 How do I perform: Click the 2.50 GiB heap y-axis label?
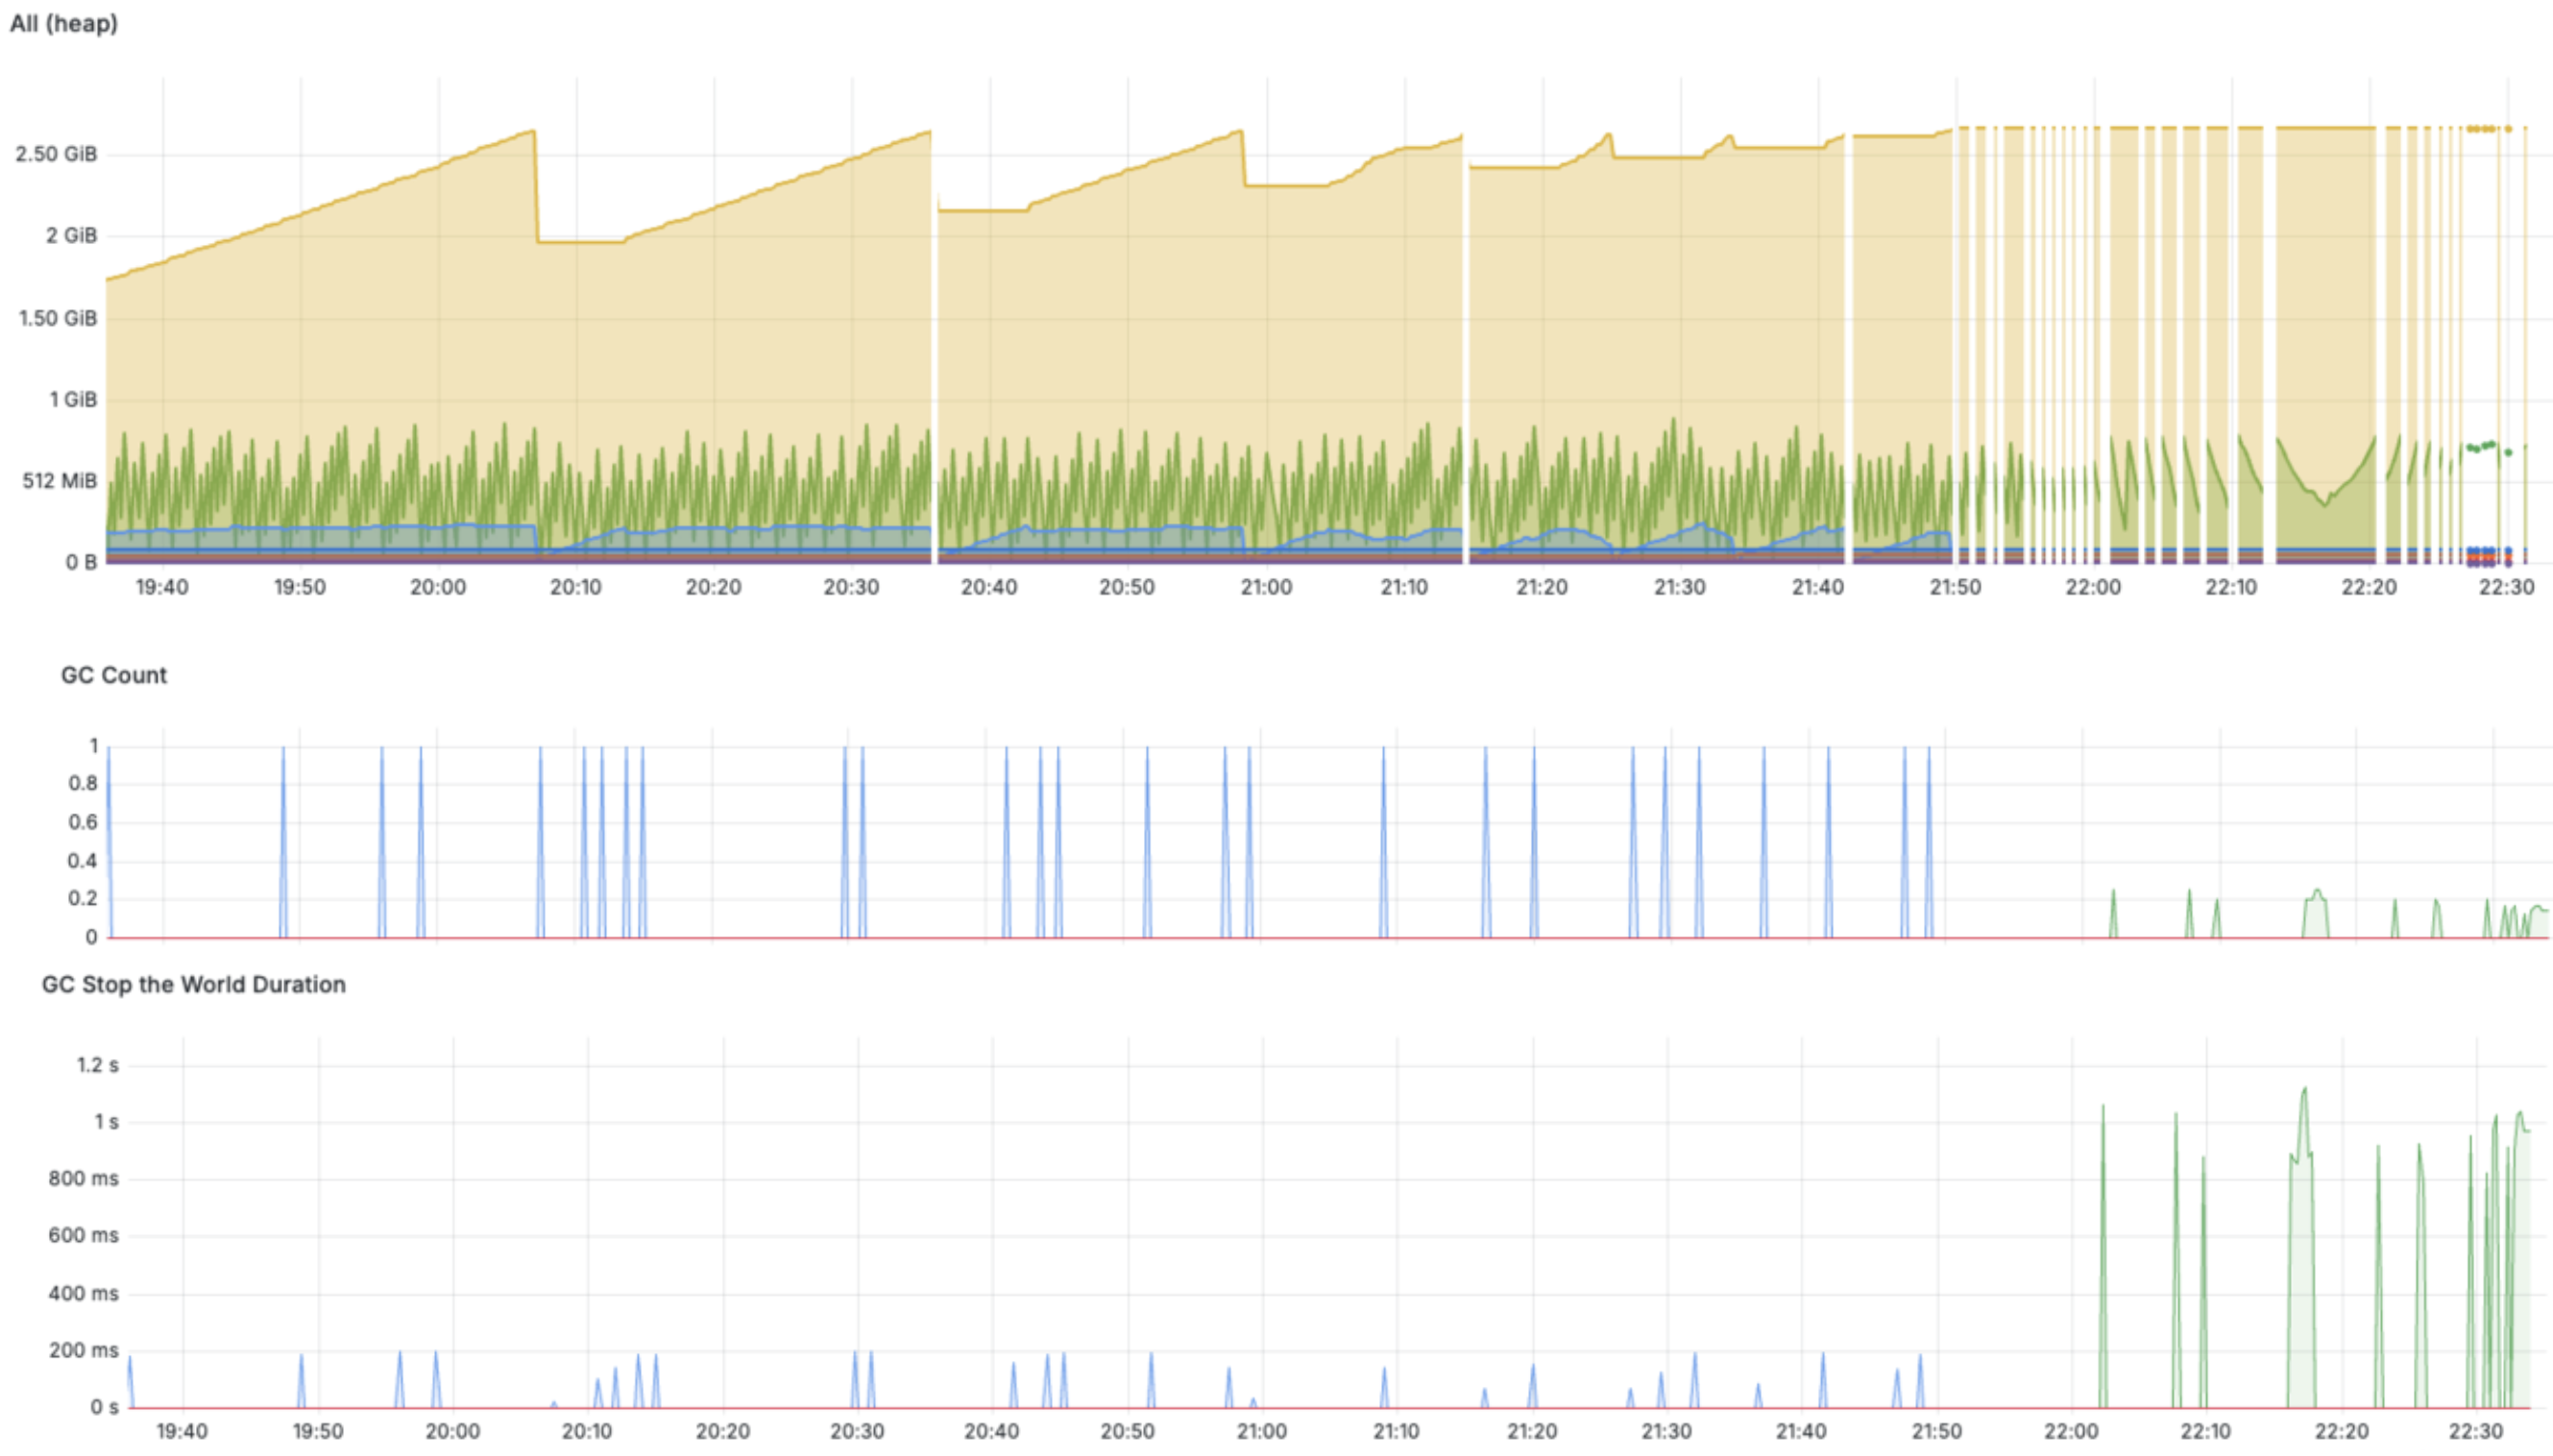56,154
